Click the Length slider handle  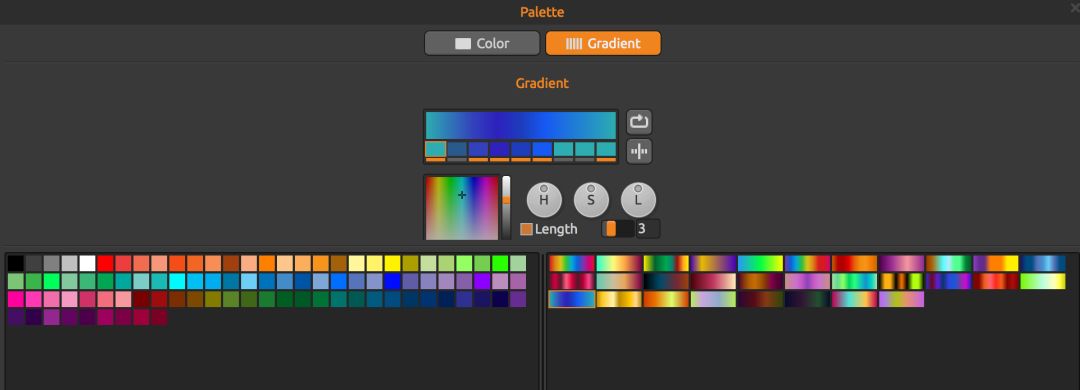(x=611, y=229)
